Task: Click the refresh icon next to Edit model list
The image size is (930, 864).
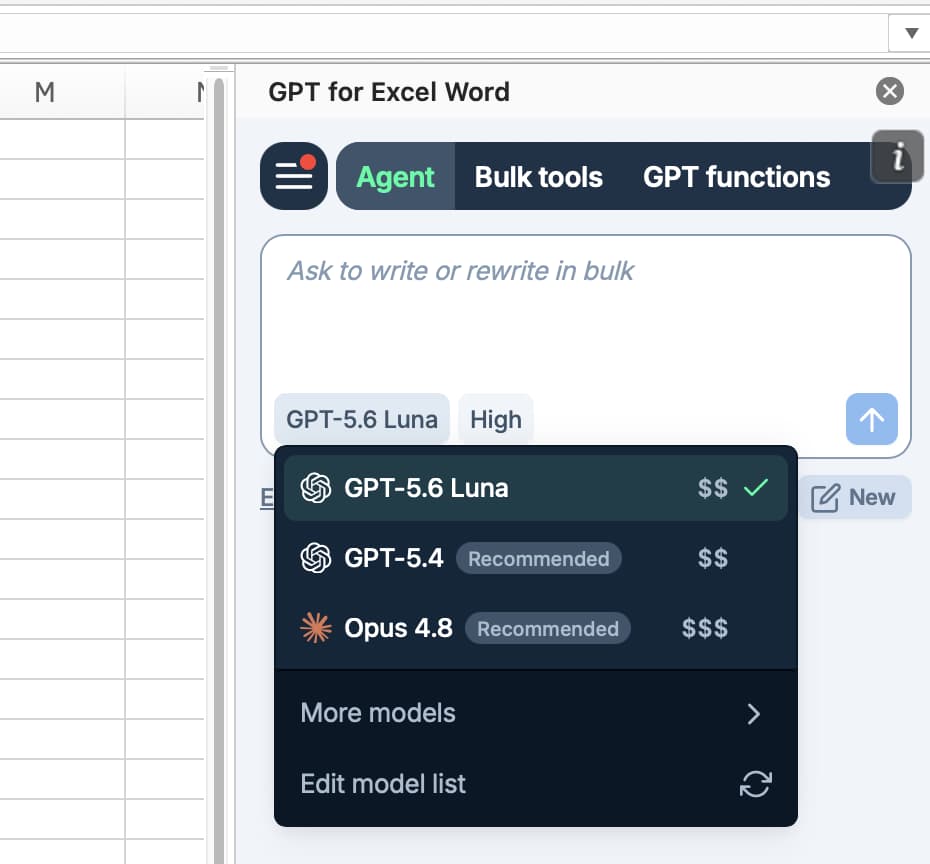Action: [x=755, y=784]
